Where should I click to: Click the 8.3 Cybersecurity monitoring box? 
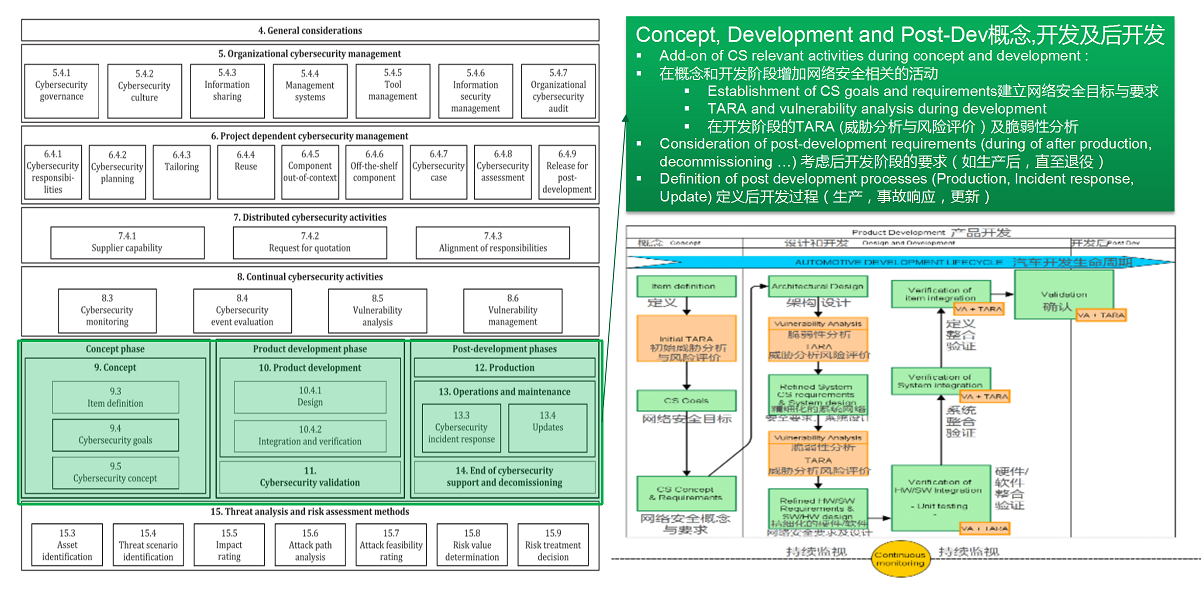pos(107,310)
